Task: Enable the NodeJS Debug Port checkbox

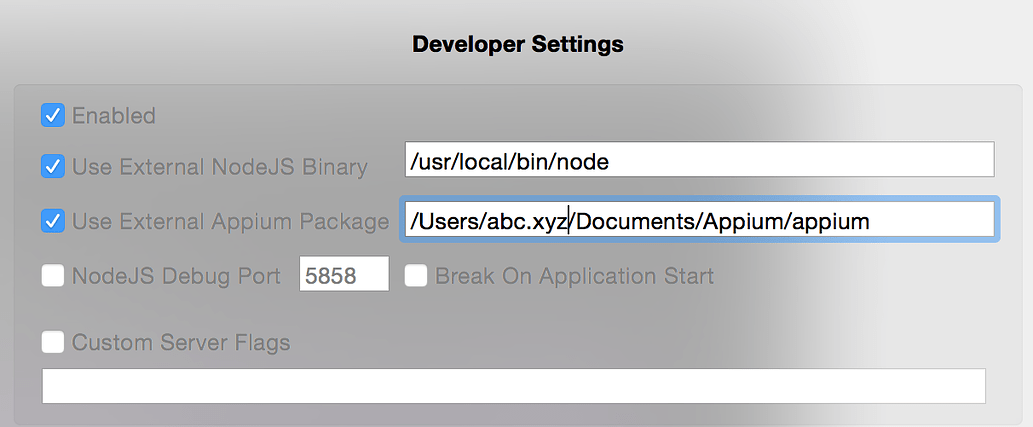Action: click(53, 275)
